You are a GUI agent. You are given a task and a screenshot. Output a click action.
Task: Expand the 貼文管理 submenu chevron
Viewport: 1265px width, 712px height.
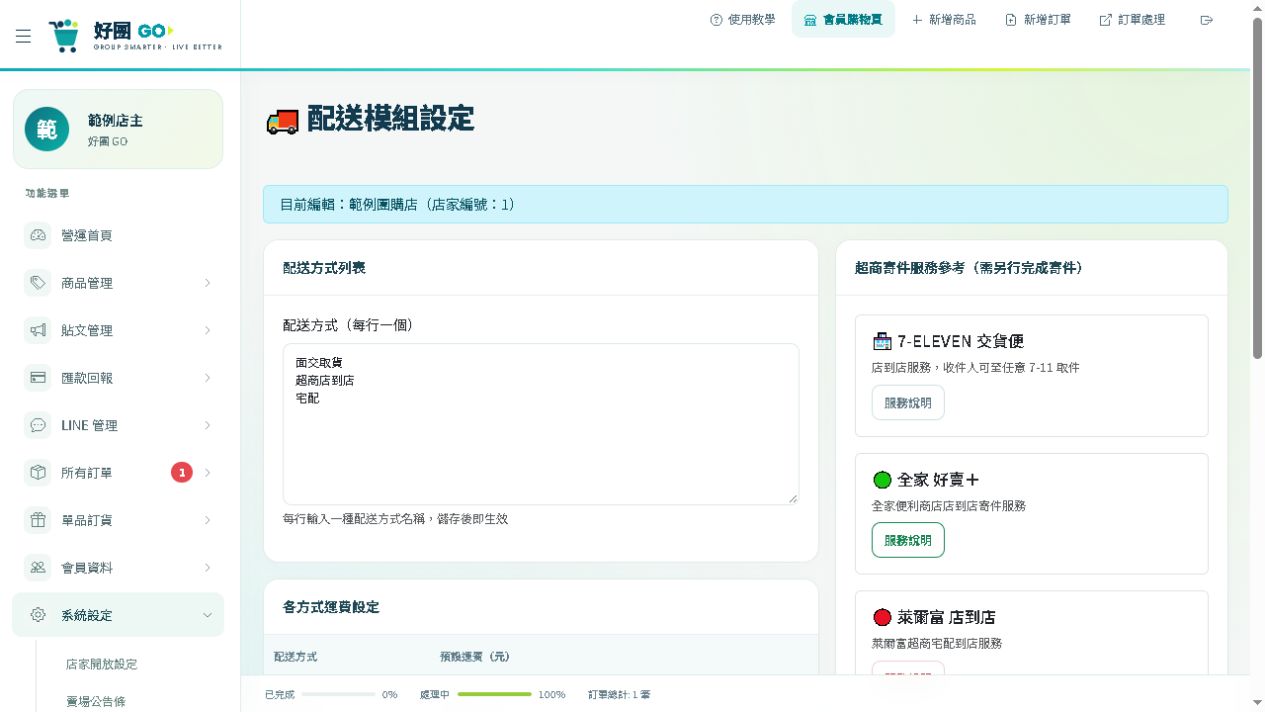(x=207, y=330)
